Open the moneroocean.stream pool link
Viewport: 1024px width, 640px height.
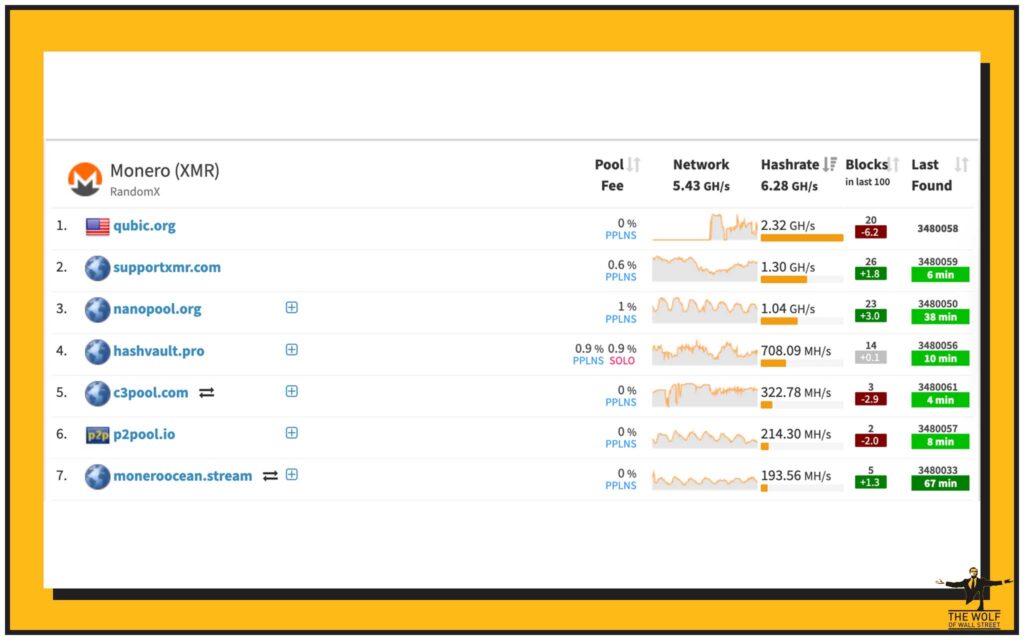(183, 476)
